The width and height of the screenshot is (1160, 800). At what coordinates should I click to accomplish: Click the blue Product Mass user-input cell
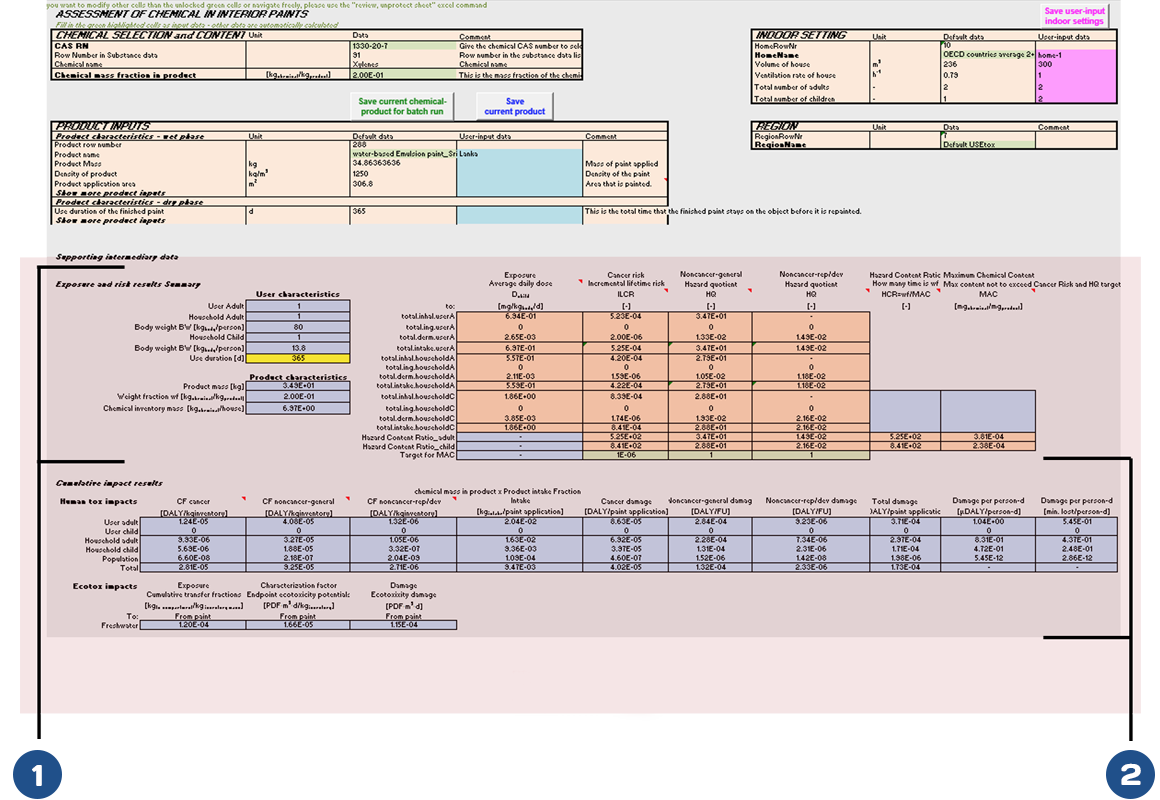point(518,163)
